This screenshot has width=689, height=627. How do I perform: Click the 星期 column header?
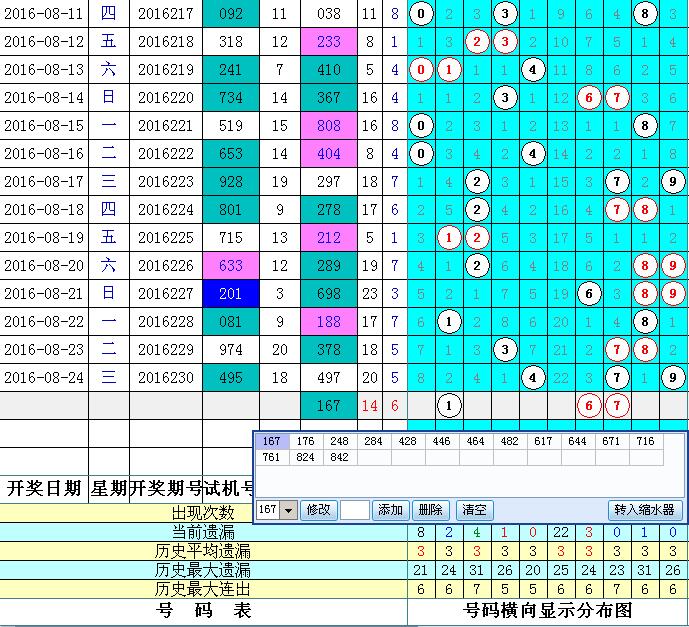(x=109, y=488)
